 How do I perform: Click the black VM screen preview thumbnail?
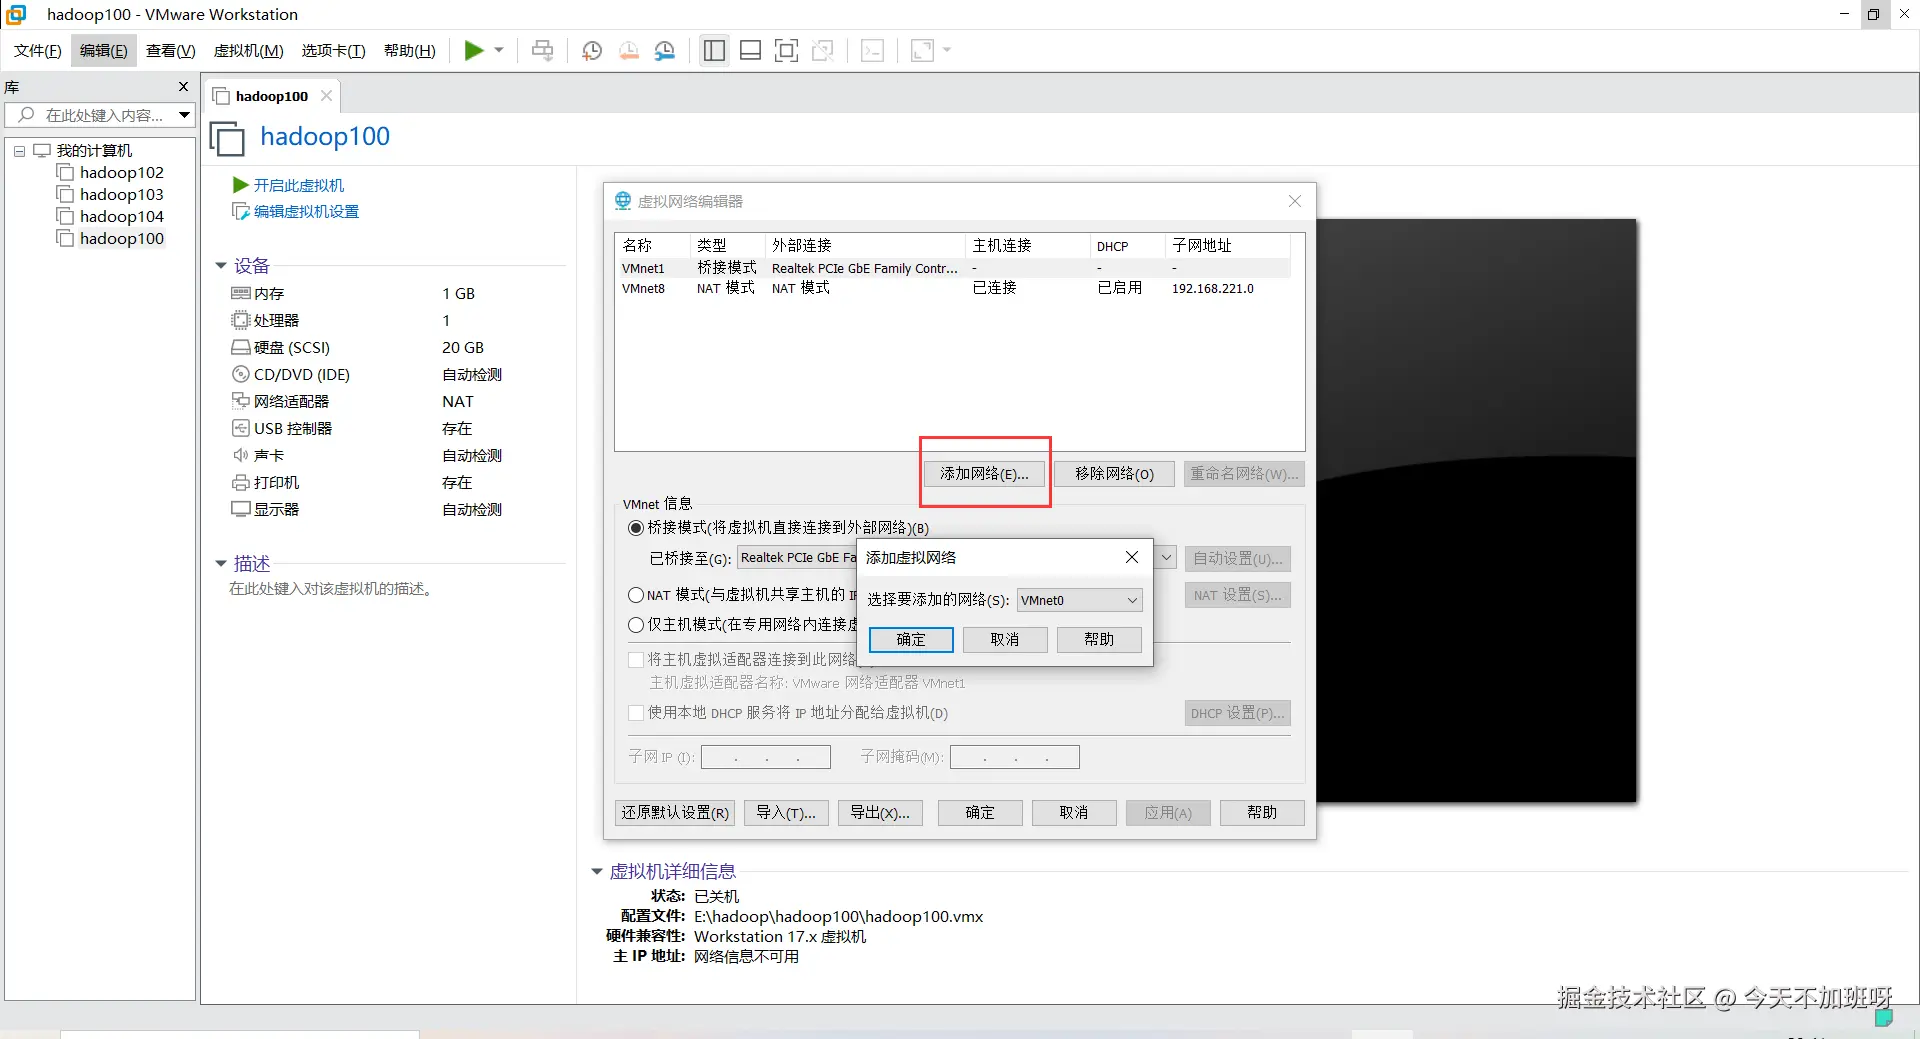[x=1477, y=511]
